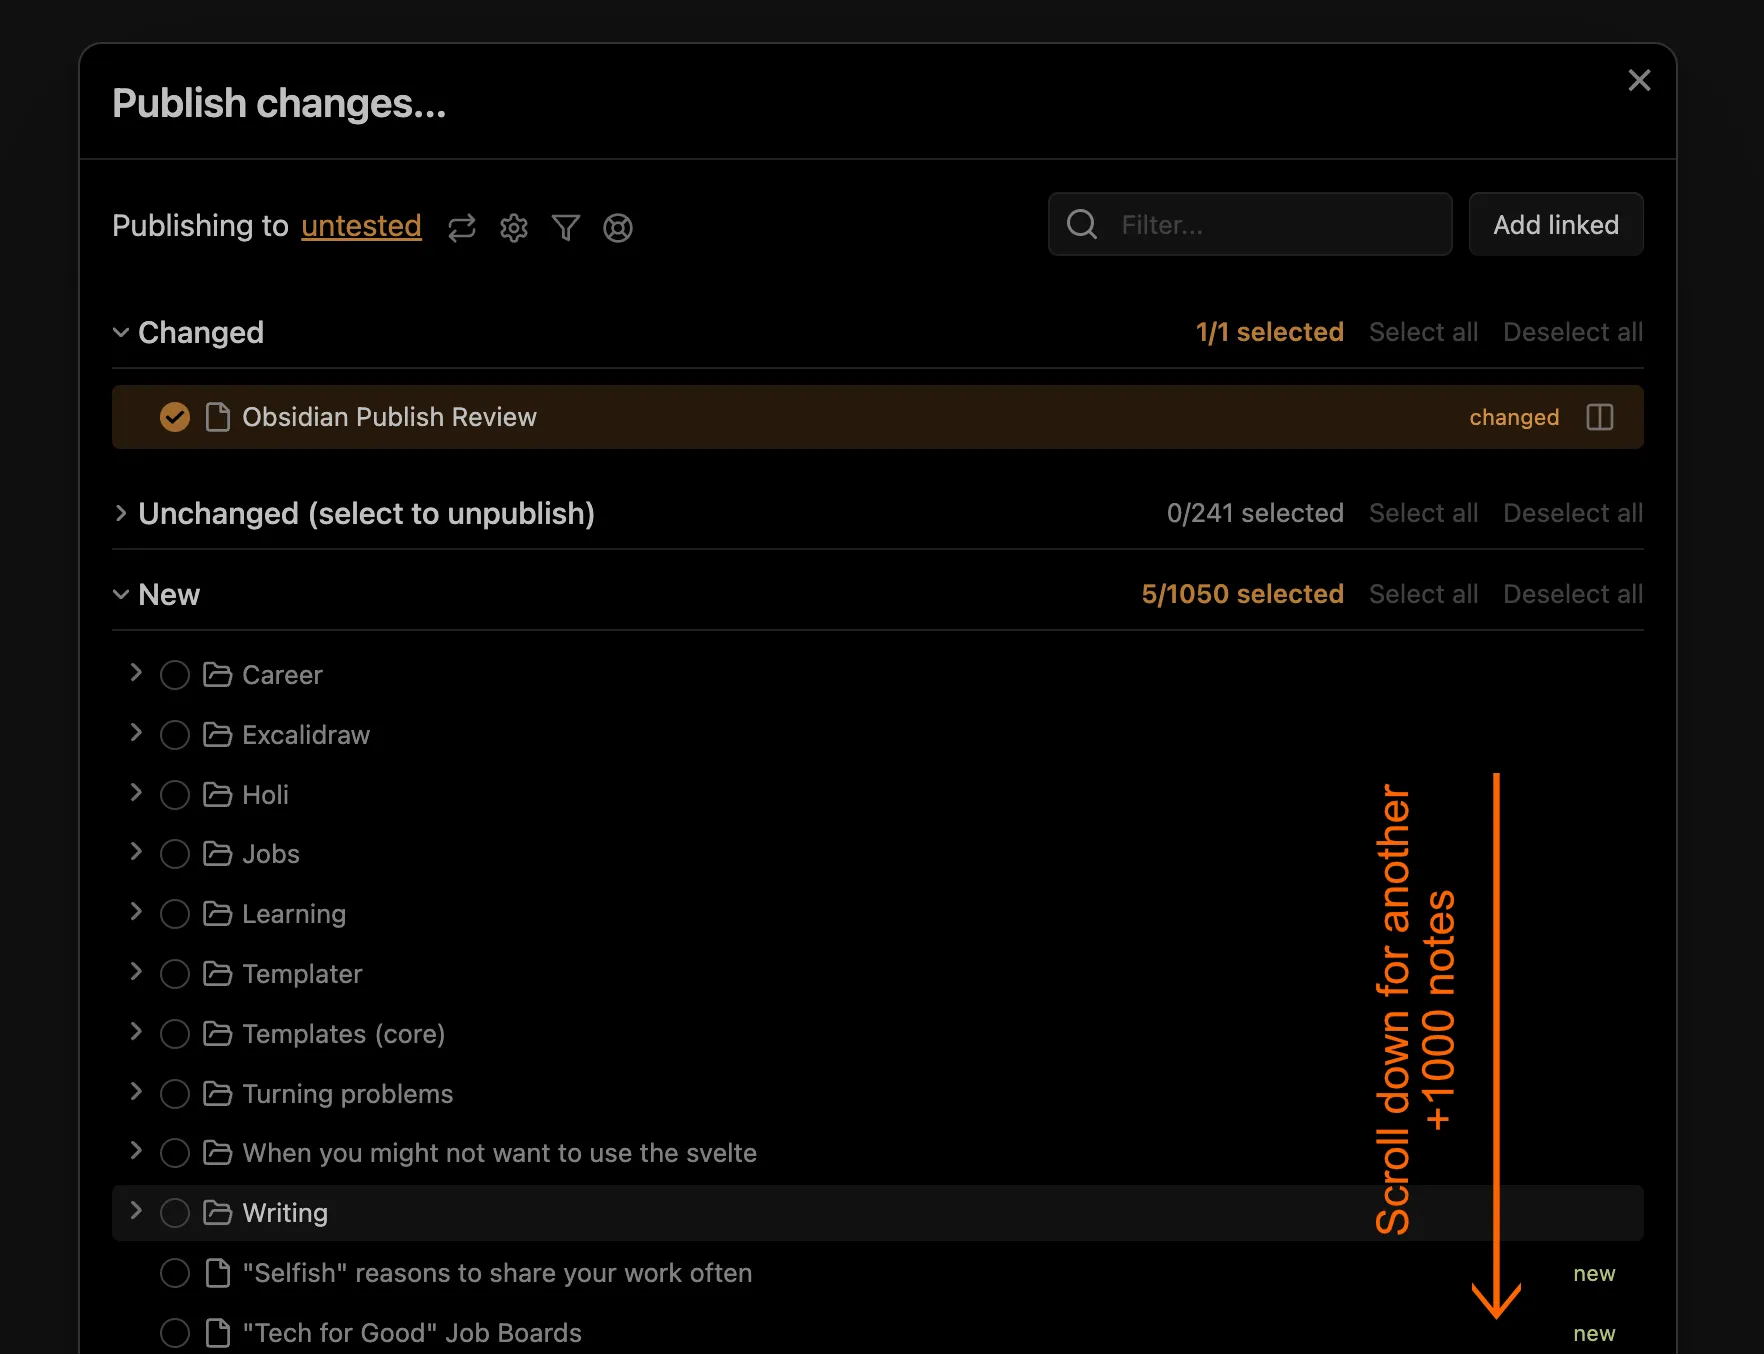This screenshot has width=1764, height=1354.
Task: Select the Templates (core) folder checkbox
Action: 175,1034
